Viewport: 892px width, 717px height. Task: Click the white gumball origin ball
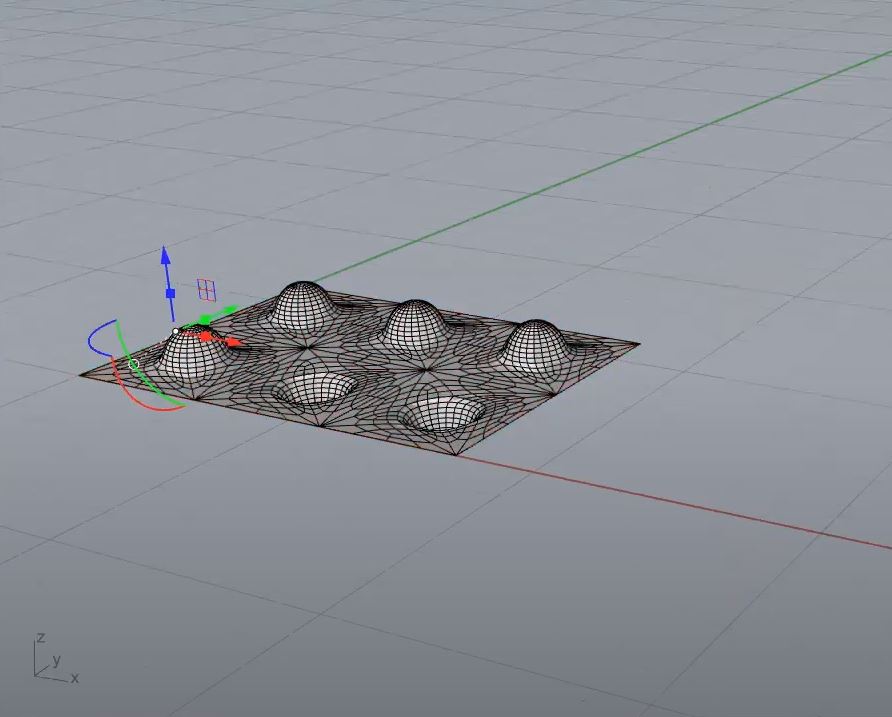click(176, 331)
